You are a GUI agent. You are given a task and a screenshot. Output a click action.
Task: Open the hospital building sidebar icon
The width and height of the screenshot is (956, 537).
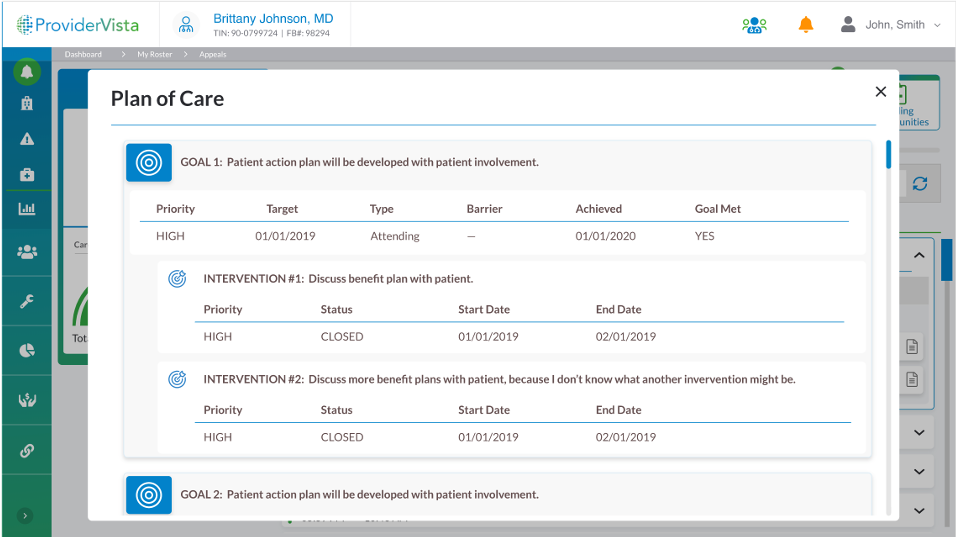click(26, 103)
